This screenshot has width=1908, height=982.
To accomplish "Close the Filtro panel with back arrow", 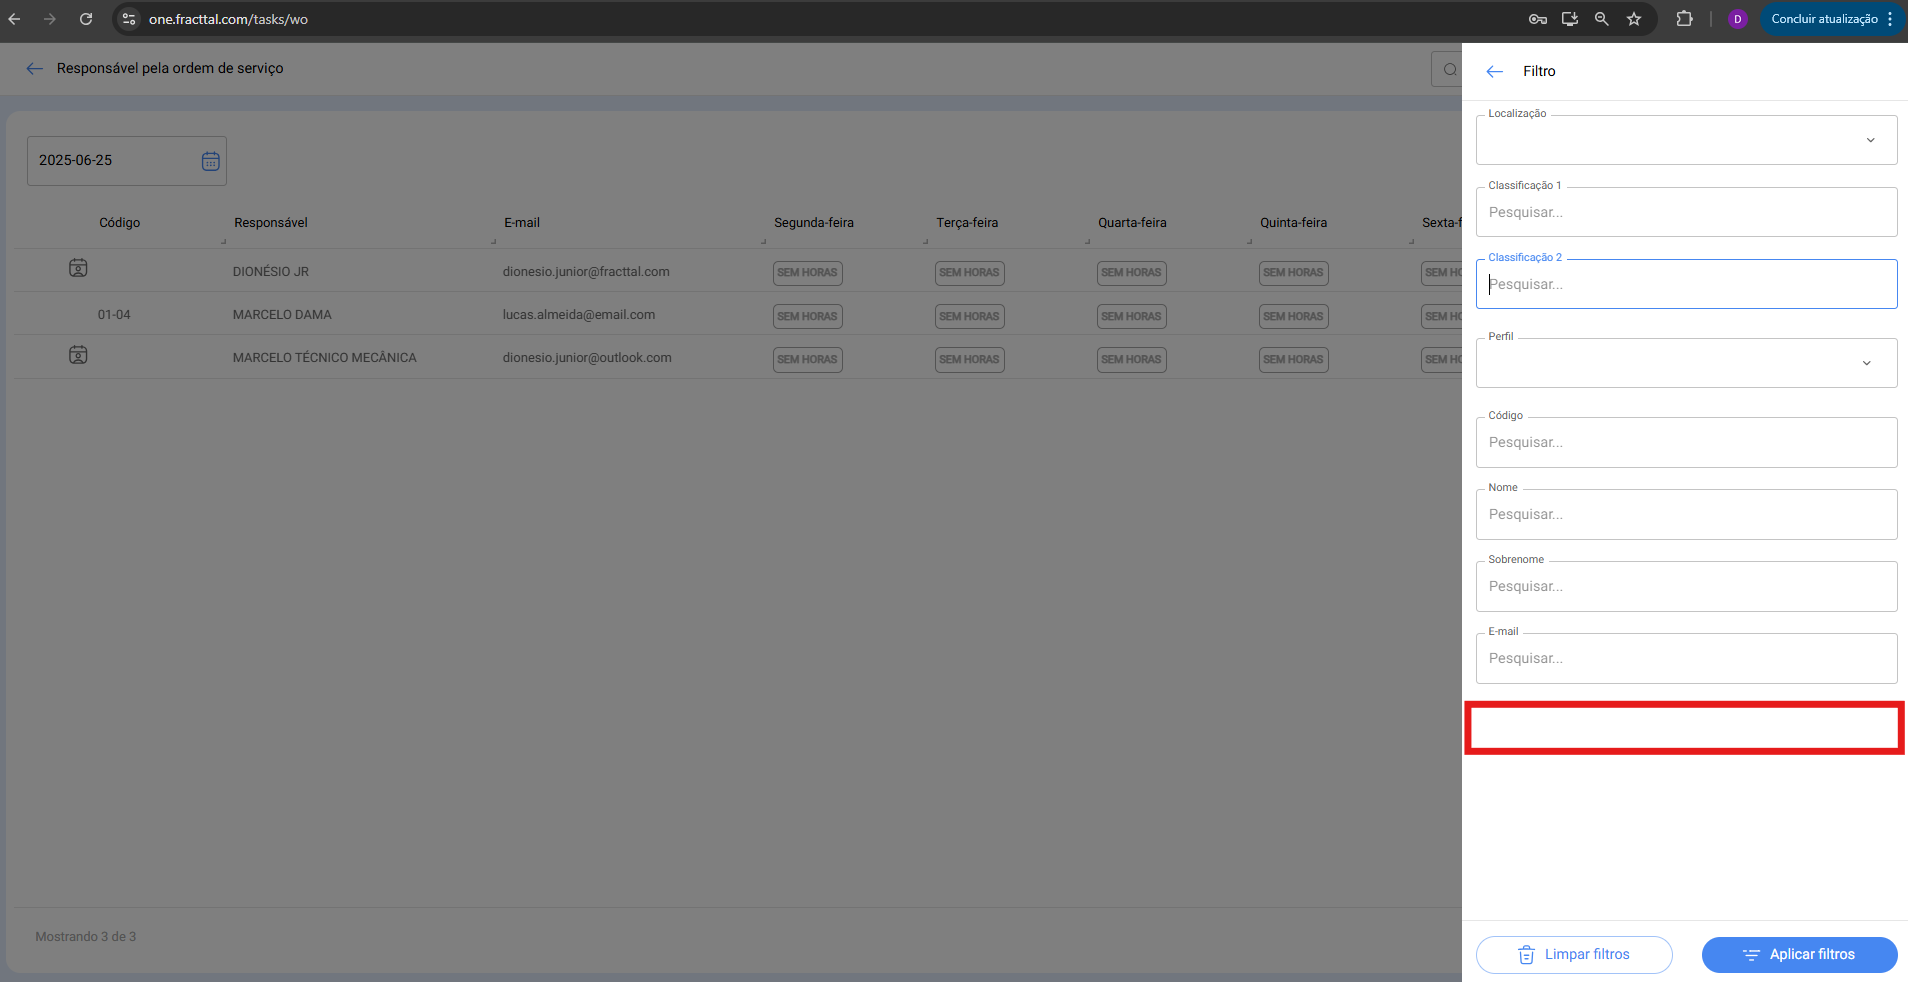I will [1495, 71].
